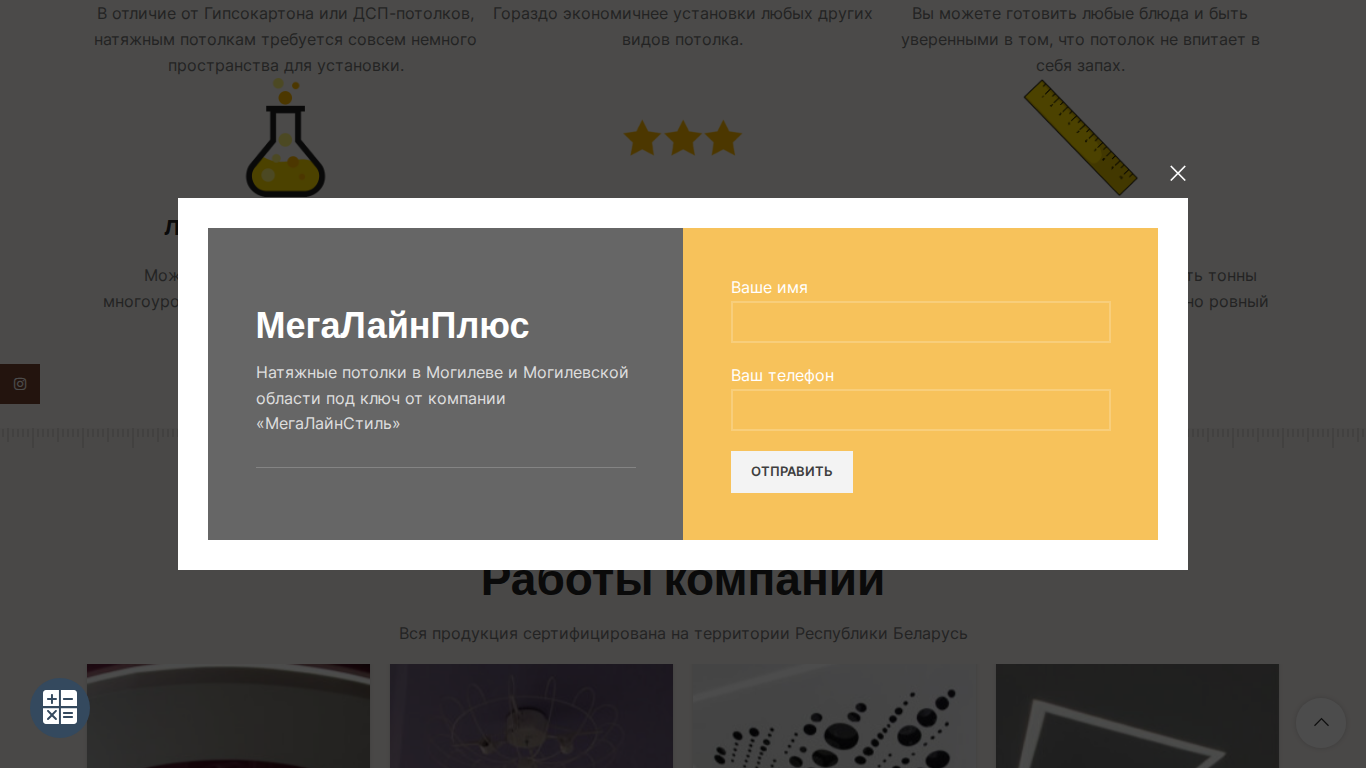The image size is (1366, 768).
Task: Click the yellow ruler icon
Action: pyautogui.click(x=1080, y=138)
